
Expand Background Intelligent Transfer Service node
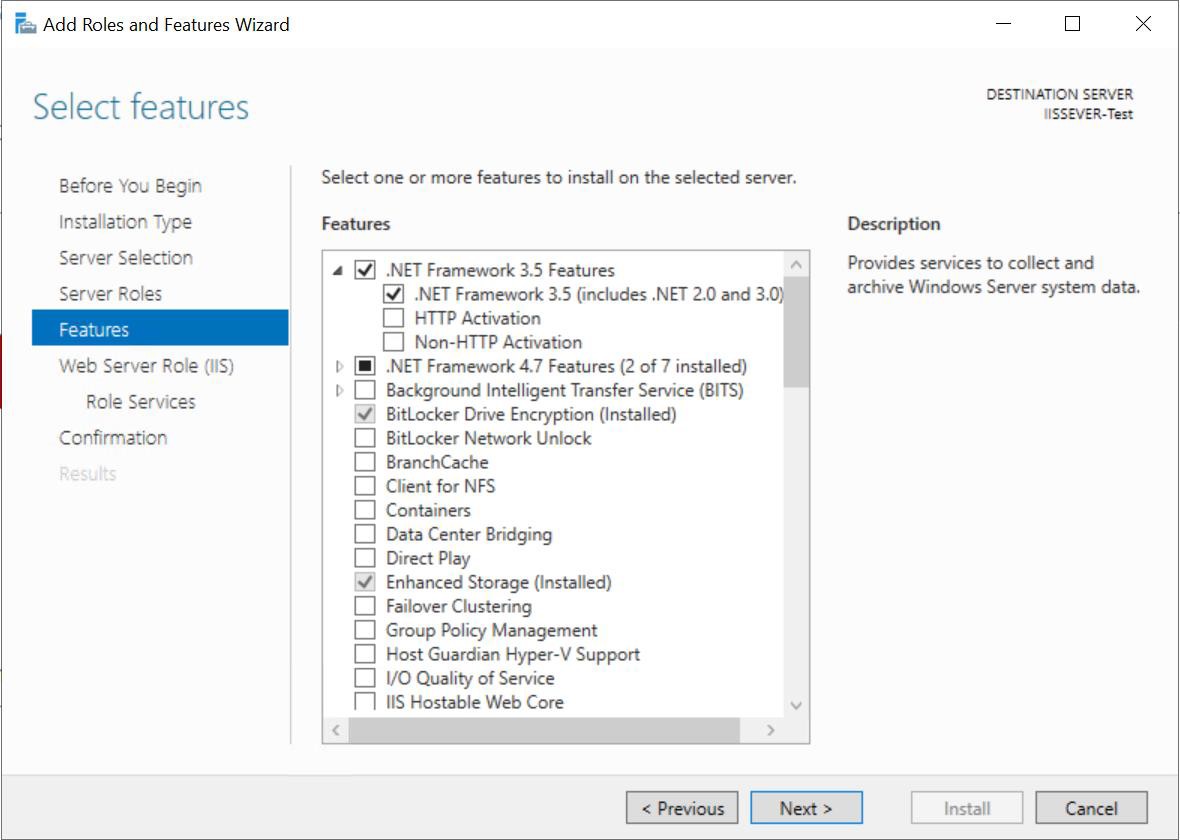point(339,391)
